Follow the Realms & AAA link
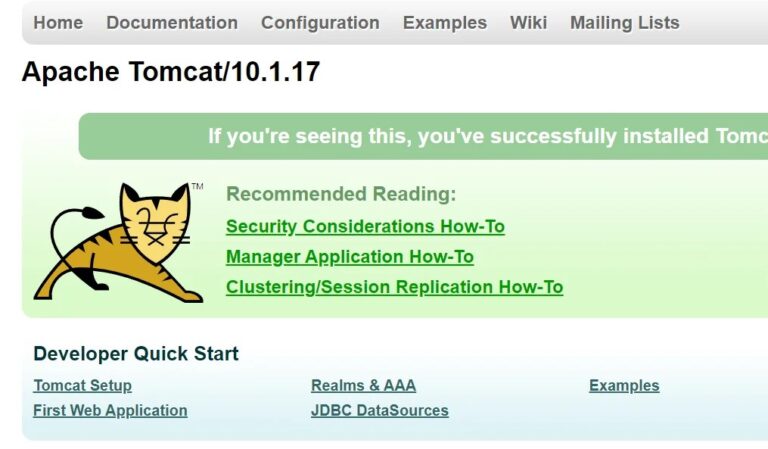 coord(363,385)
